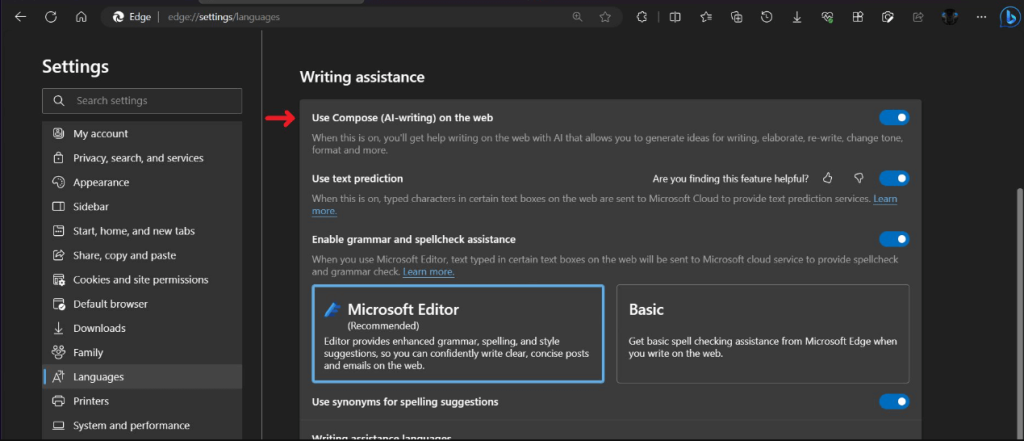
Task: Open My account settings
Action: 142,133
